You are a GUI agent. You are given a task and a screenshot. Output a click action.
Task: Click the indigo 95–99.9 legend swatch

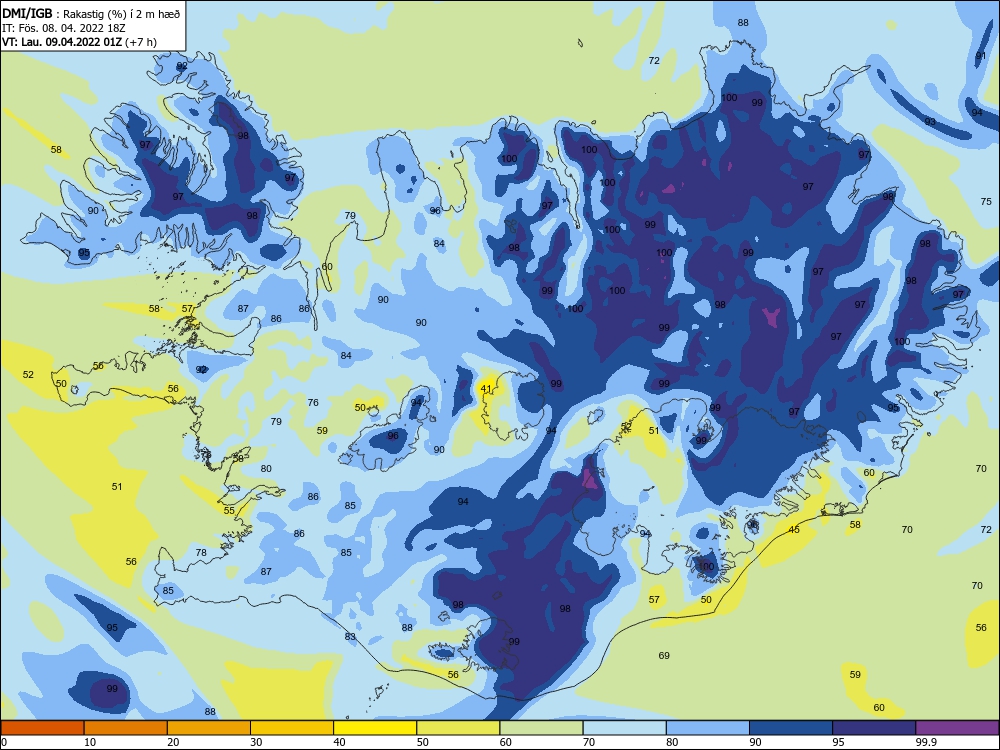pos(874,728)
